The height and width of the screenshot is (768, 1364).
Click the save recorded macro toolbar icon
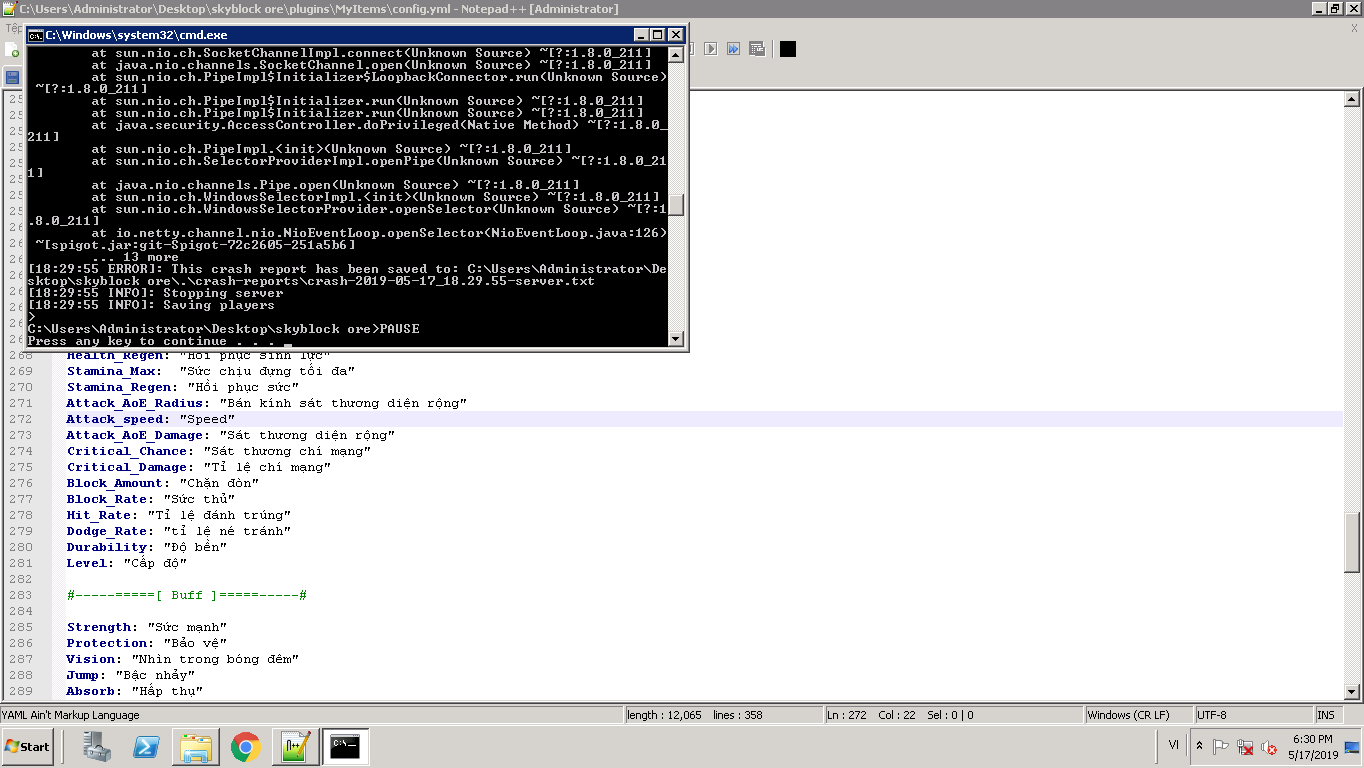tap(757, 49)
